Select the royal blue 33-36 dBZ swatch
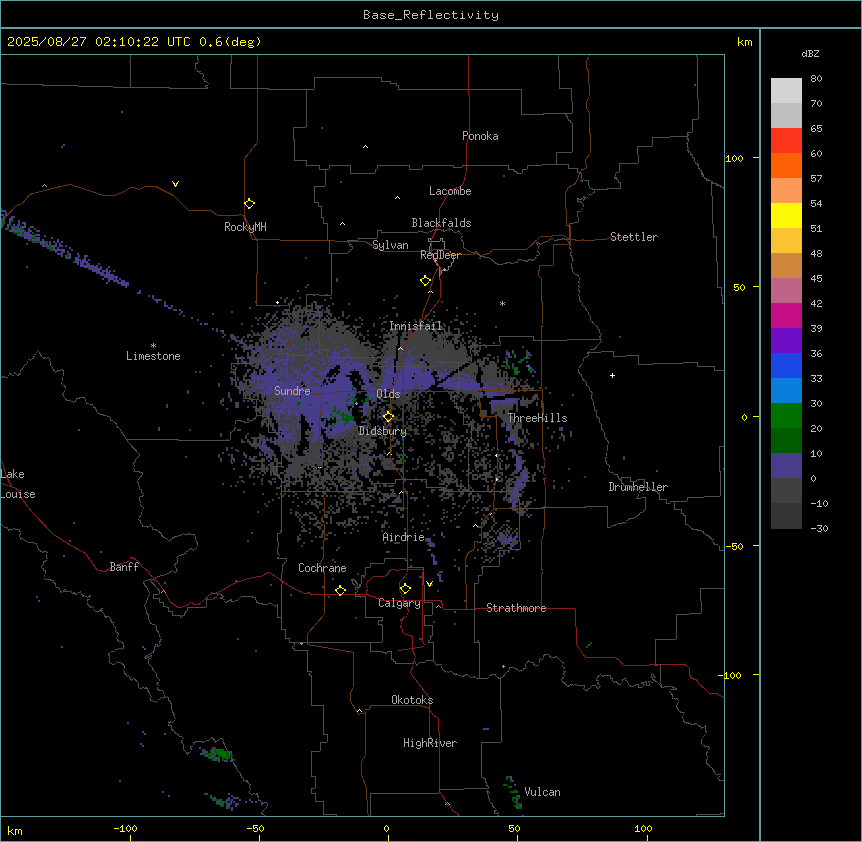Image resolution: width=862 pixels, height=842 pixels. [x=786, y=365]
